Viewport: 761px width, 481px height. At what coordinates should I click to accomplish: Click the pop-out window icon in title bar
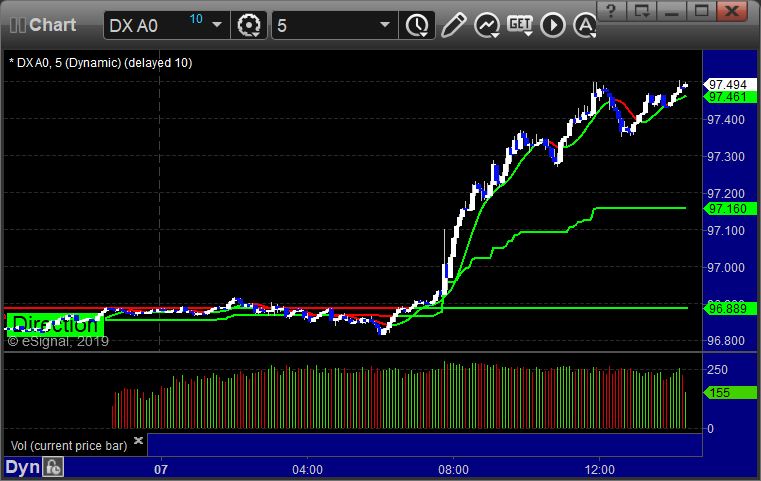643,11
